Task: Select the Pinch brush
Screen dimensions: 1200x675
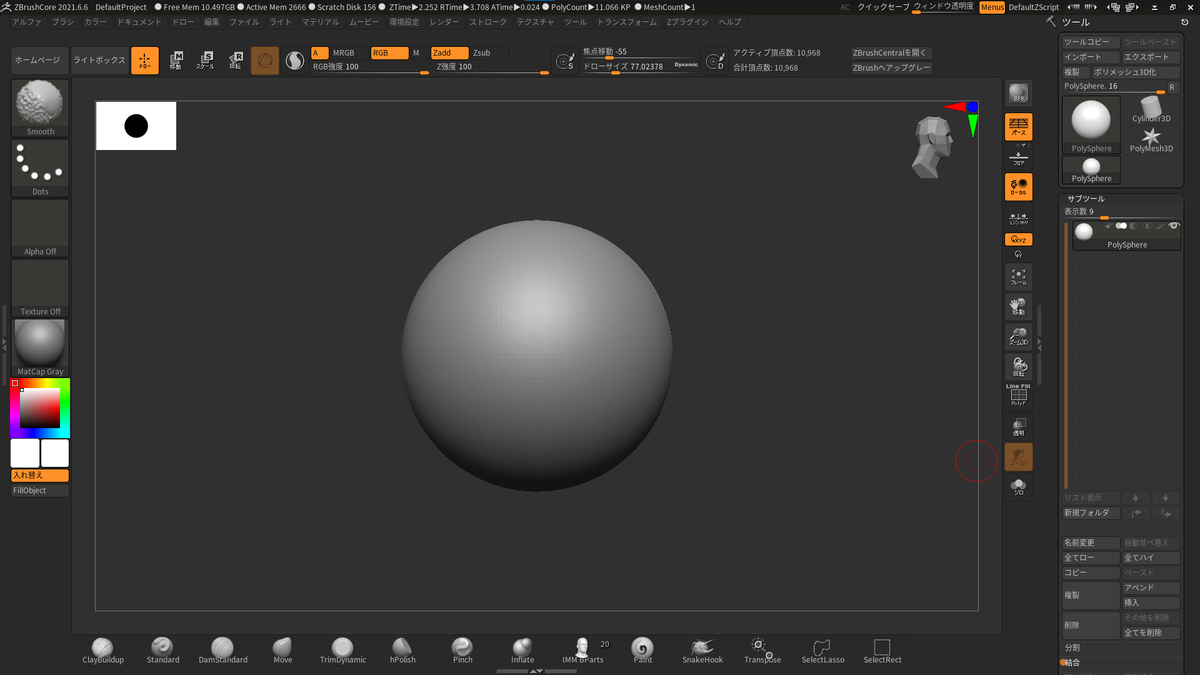Action: coord(462,650)
